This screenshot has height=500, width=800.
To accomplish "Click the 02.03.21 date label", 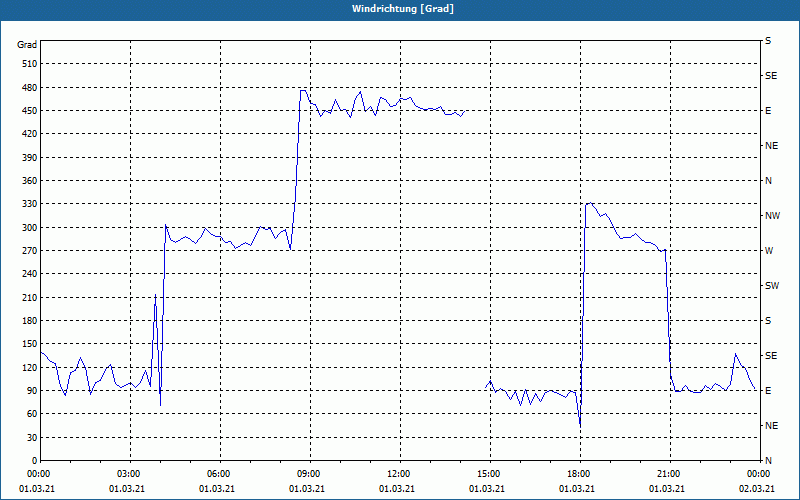I will click(757, 489).
